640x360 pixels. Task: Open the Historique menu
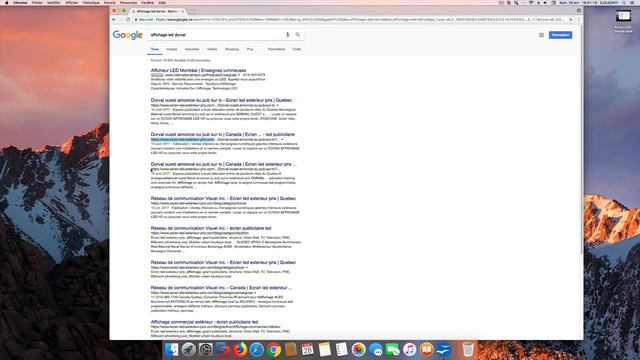91,2
